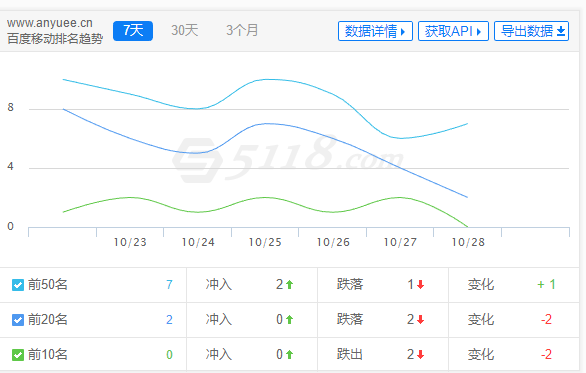586x373 pixels.
Task: Click green up arrow in 前50名 冲入
Action: [x=289, y=285]
